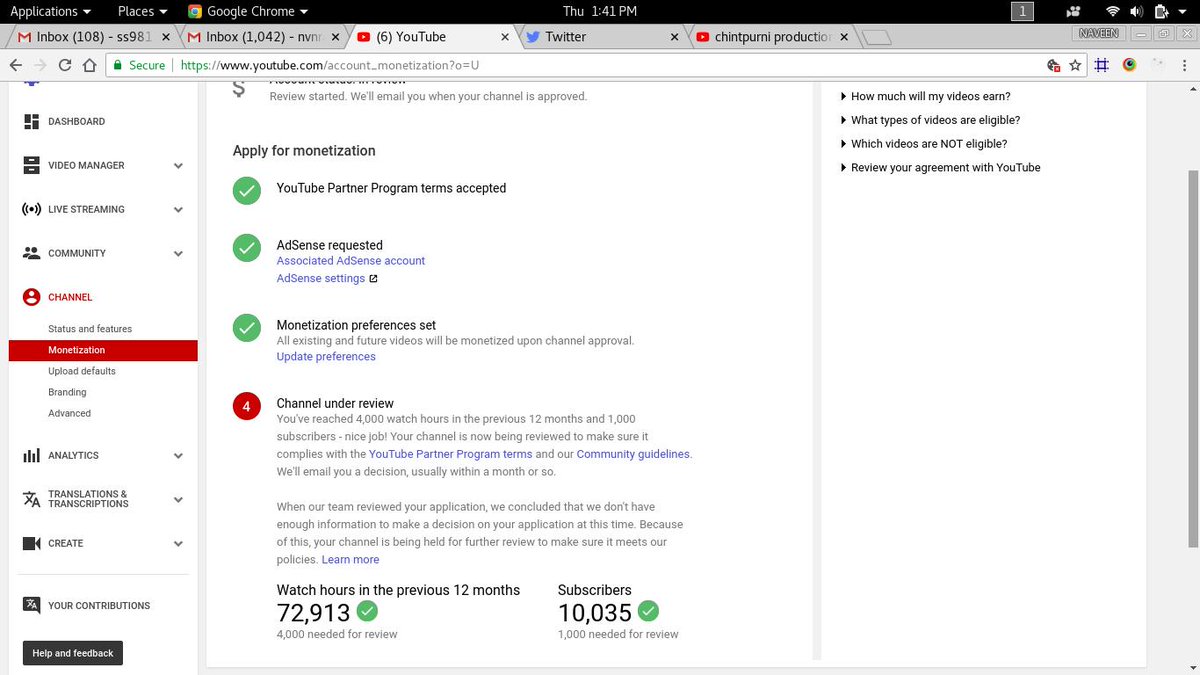
Task: Reload the page with Chrome refresh
Action: 65,65
